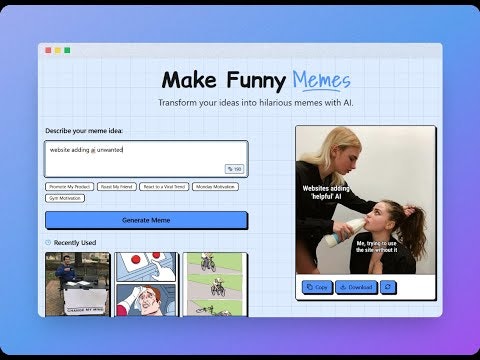The width and height of the screenshot is (480, 360).
Task: Click the meme idea description text box
Action: click(146, 159)
